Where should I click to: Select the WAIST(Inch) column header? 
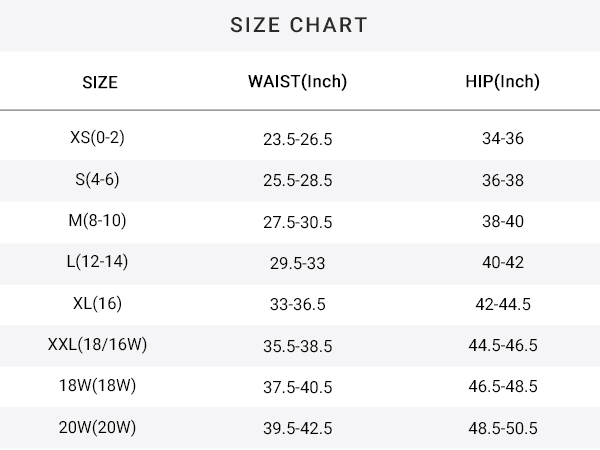(297, 82)
